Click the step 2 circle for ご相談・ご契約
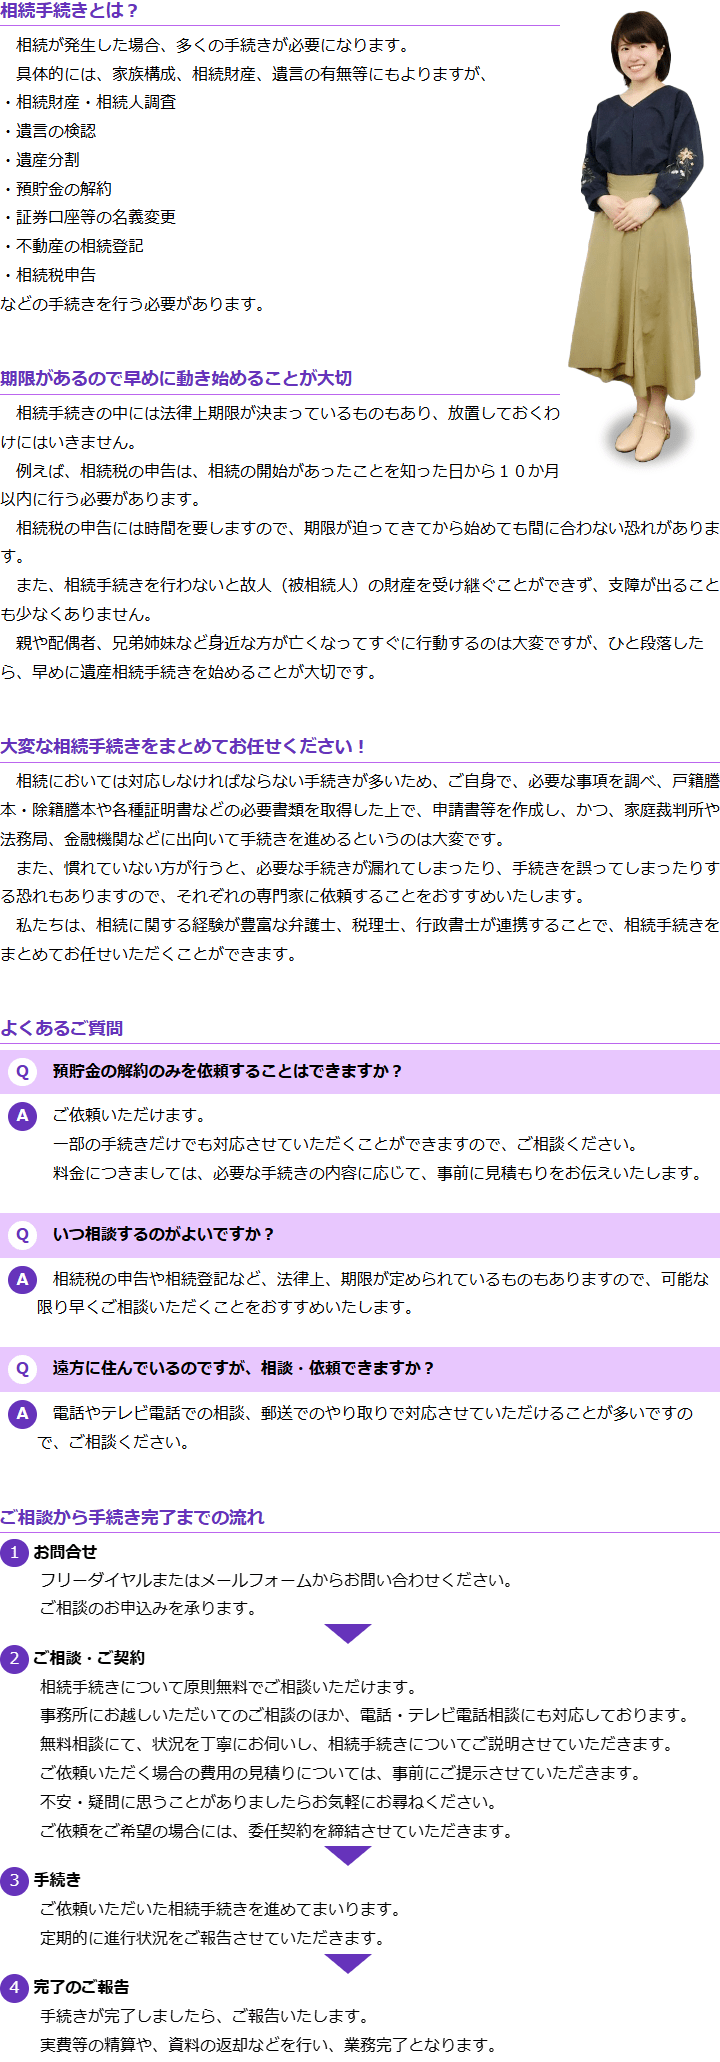 [x=14, y=1659]
